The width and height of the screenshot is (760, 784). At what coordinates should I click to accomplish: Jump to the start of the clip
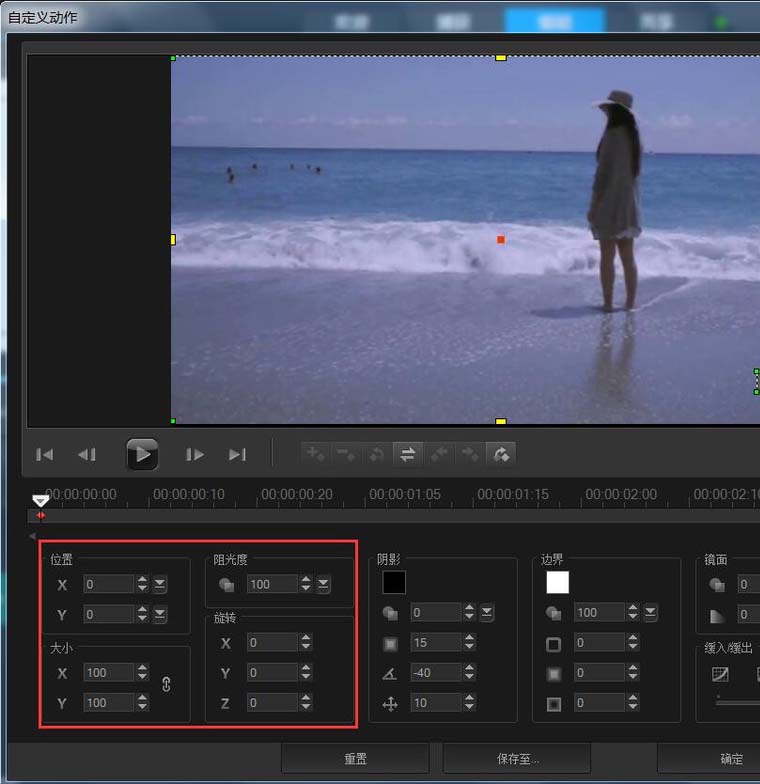44,454
